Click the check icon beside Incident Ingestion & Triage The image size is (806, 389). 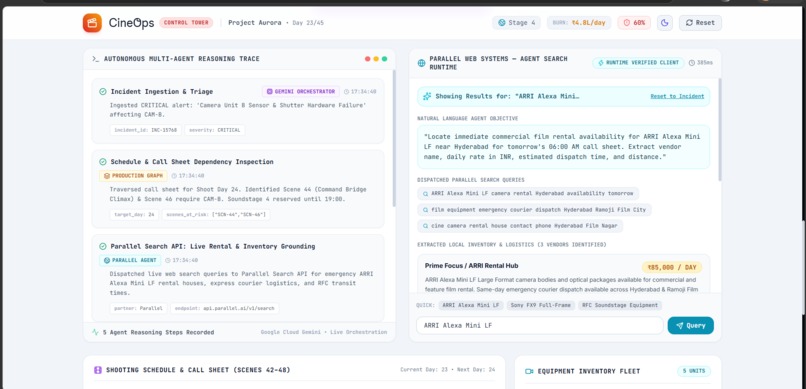point(103,91)
